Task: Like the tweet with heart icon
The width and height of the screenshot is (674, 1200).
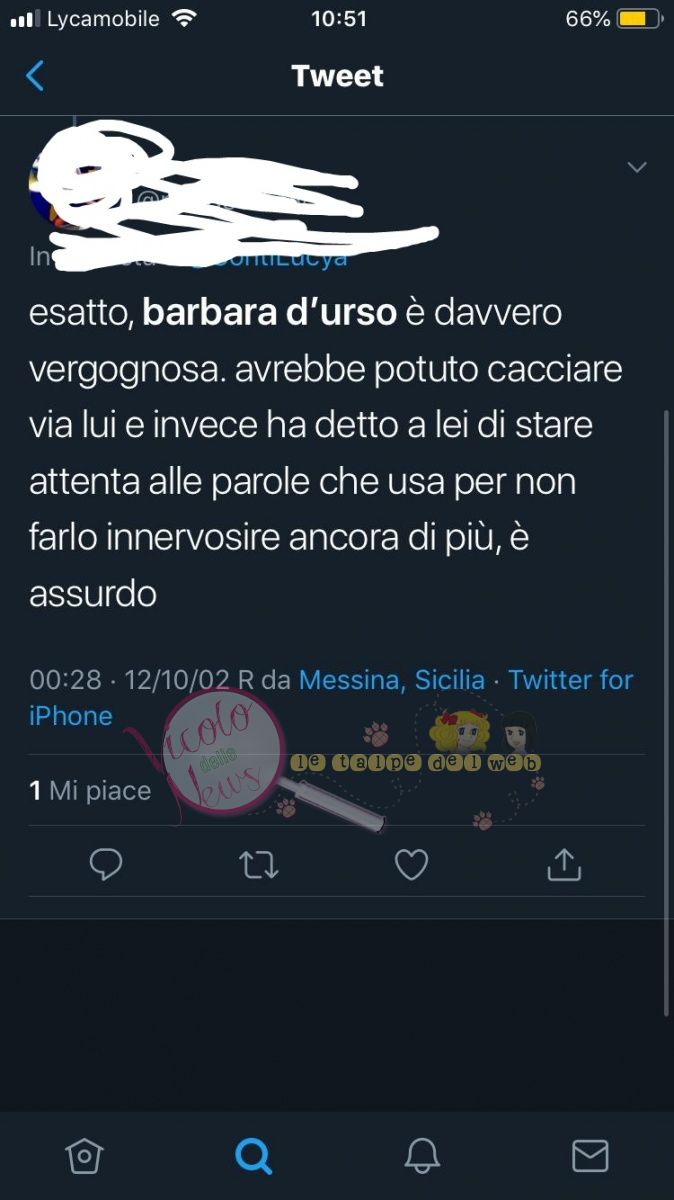Action: coord(411,865)
